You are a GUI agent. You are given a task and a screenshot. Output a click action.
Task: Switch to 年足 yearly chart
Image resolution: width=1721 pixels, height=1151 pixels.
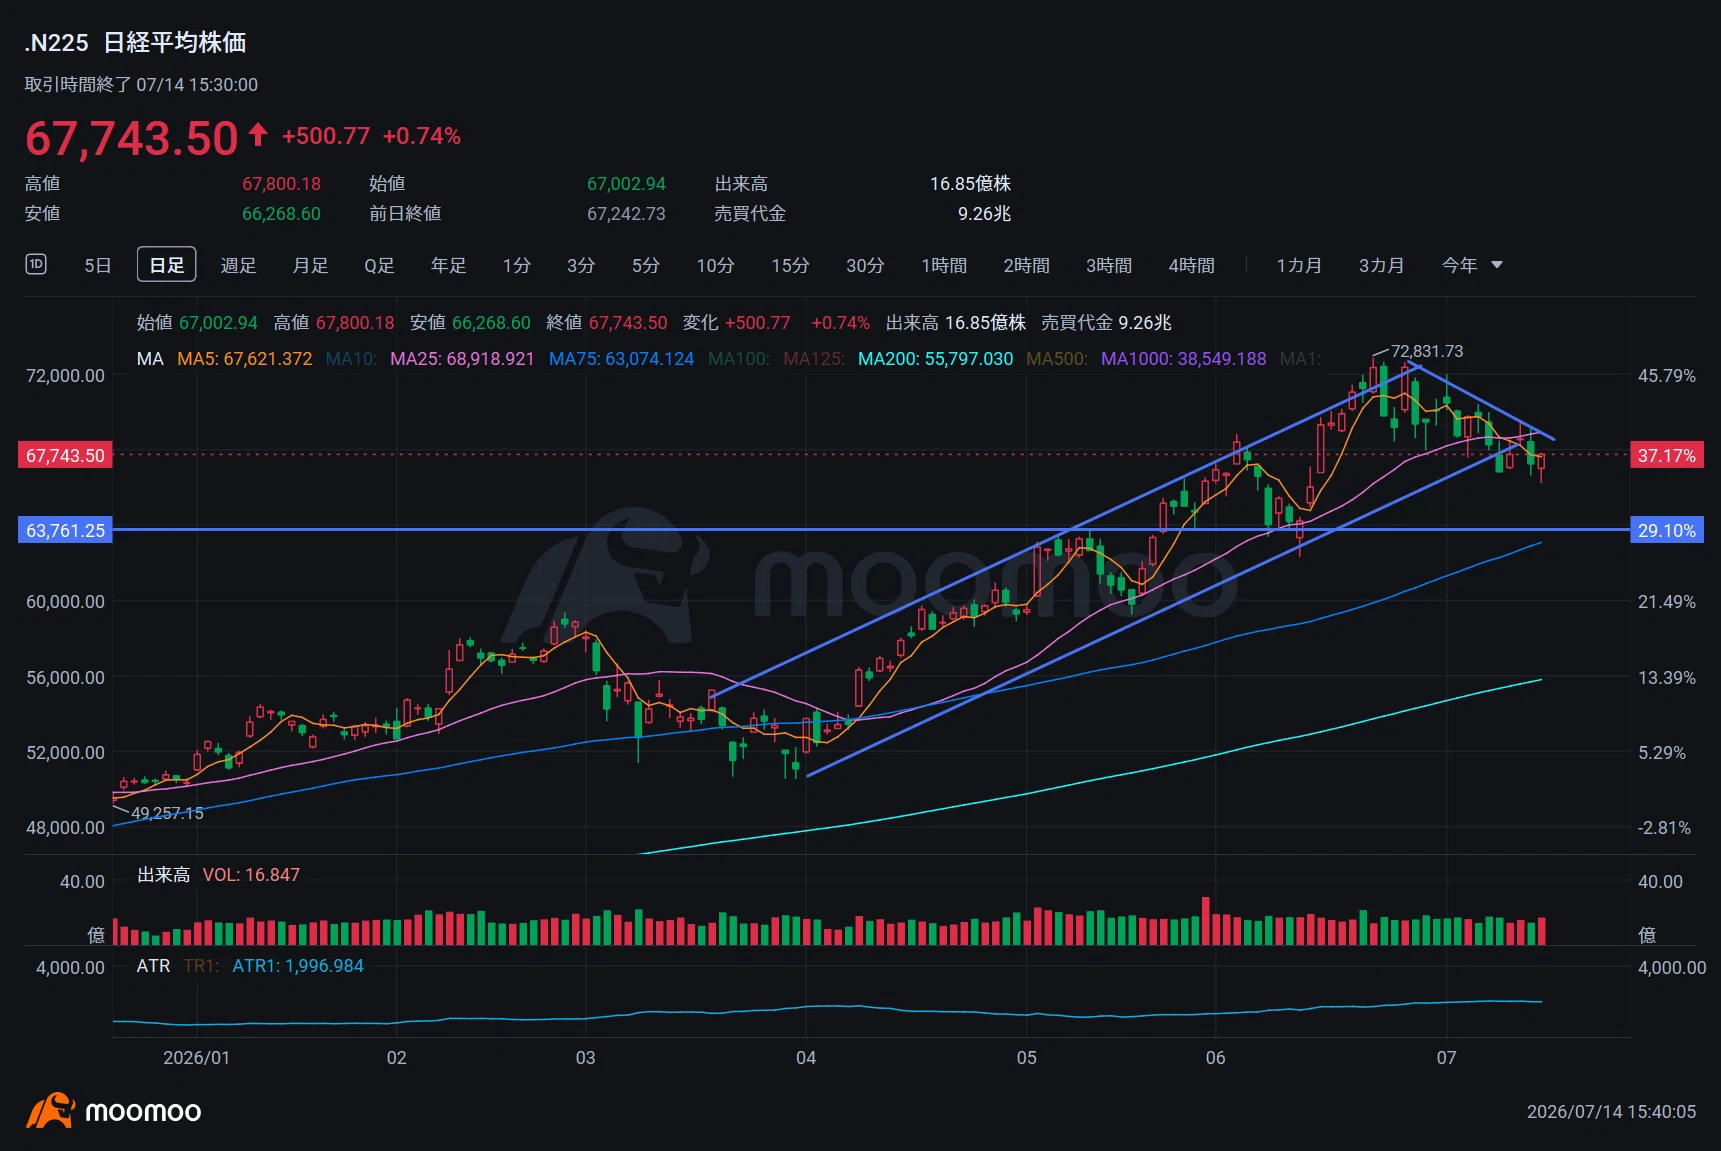coord(448,265)
